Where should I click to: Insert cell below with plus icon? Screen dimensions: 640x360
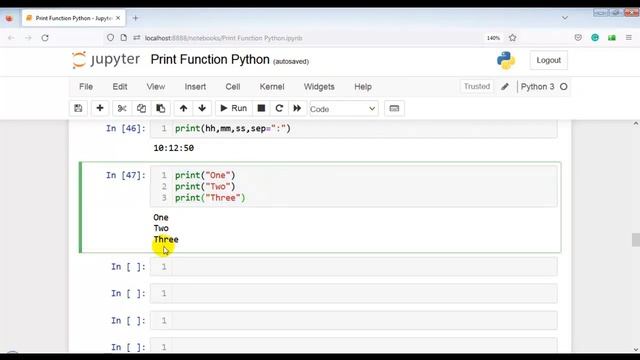[x=100, y=109]
